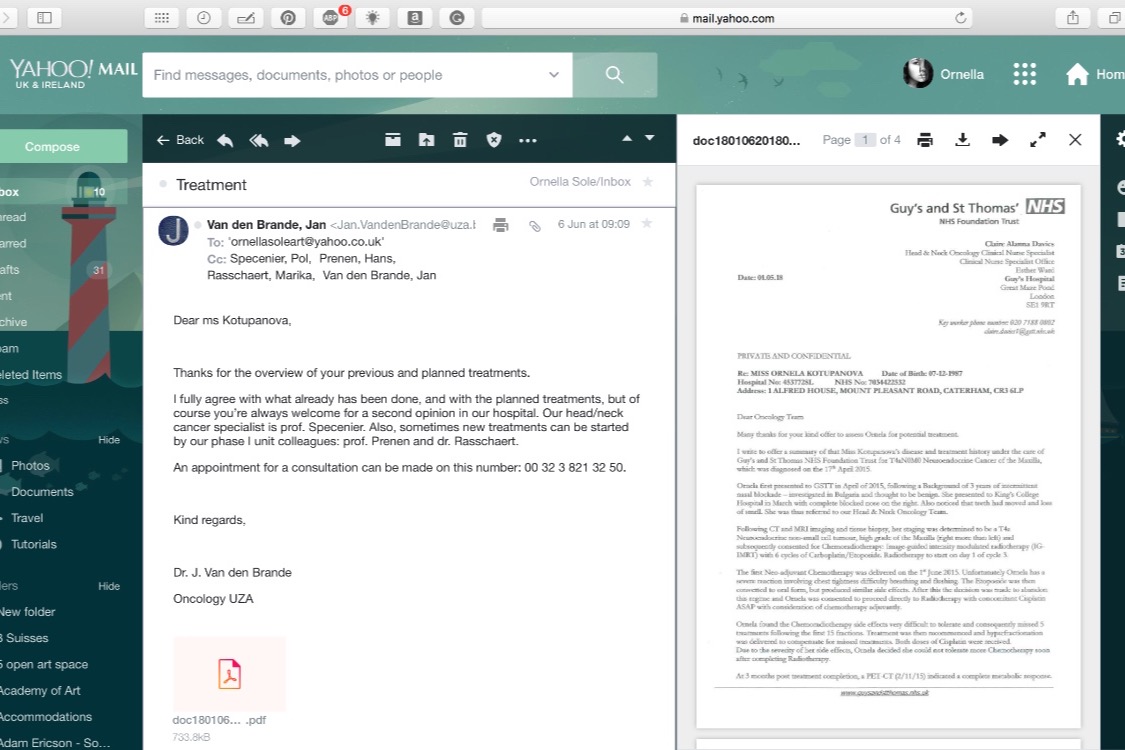
Task: Open the Suisses folder
Action: tap(24, 638)
